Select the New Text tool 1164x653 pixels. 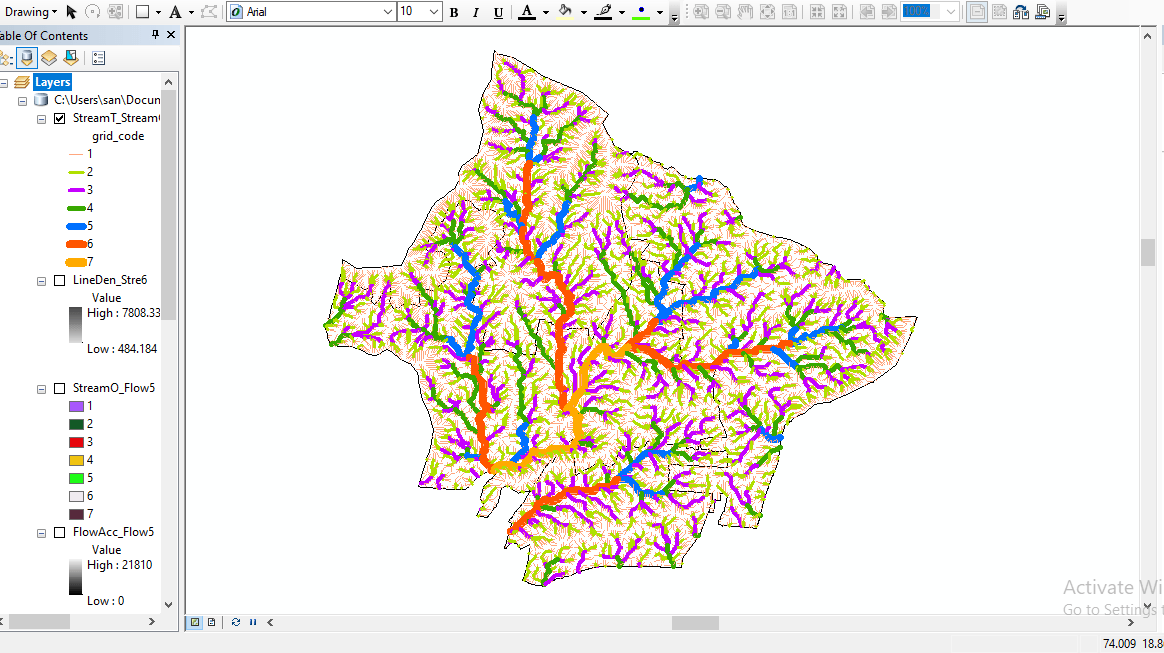[x=175, y=12]
